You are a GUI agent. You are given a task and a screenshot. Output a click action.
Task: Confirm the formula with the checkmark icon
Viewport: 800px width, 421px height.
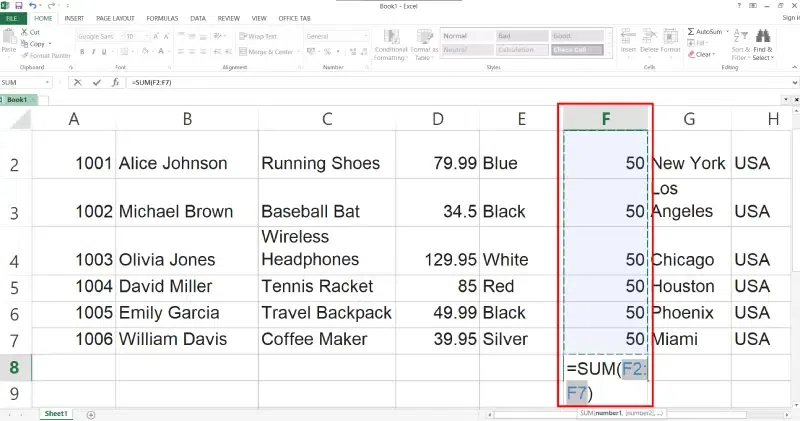[97, 82]
